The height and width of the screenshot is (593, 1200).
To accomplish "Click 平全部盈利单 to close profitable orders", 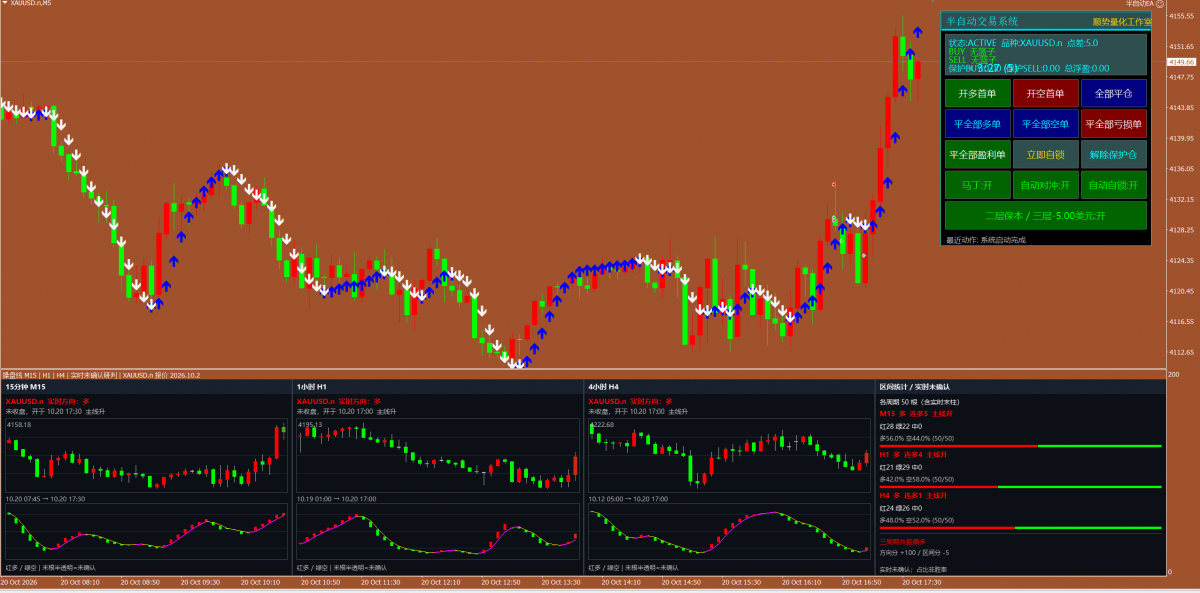I will pyautogui.click(x=977, y=154).
